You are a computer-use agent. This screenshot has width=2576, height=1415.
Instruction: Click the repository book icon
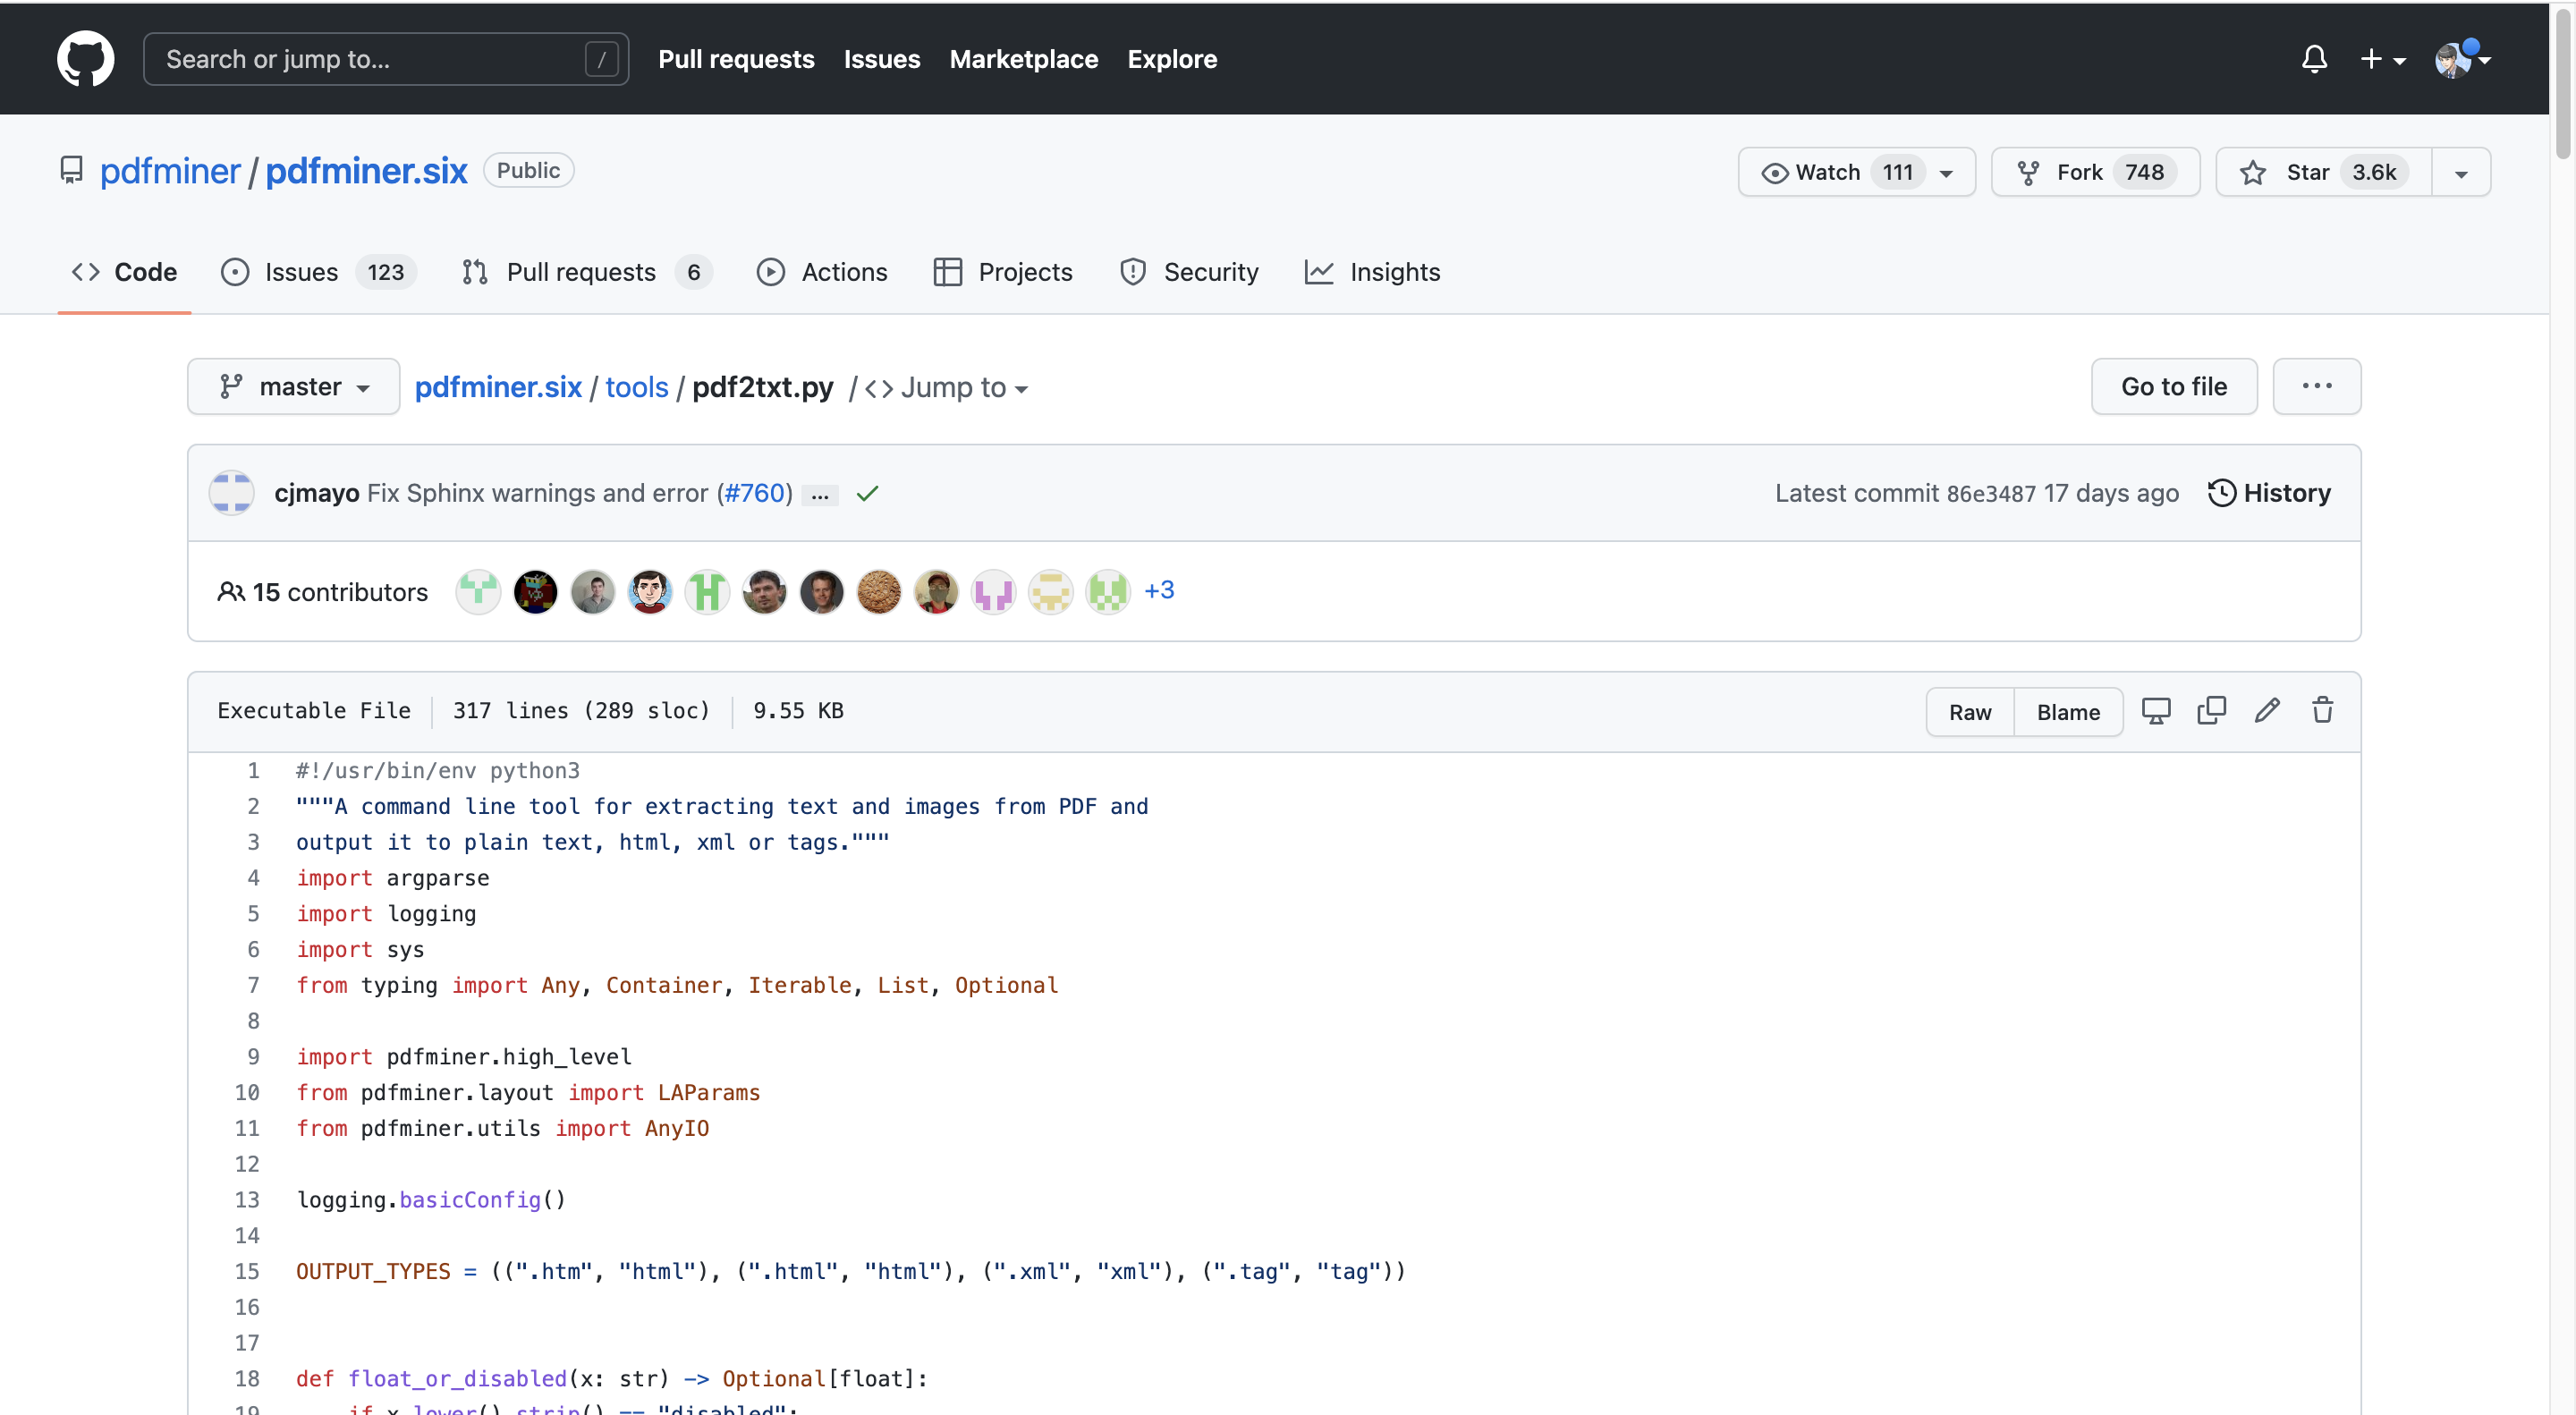pyautogui.click(x=72, y=171)
